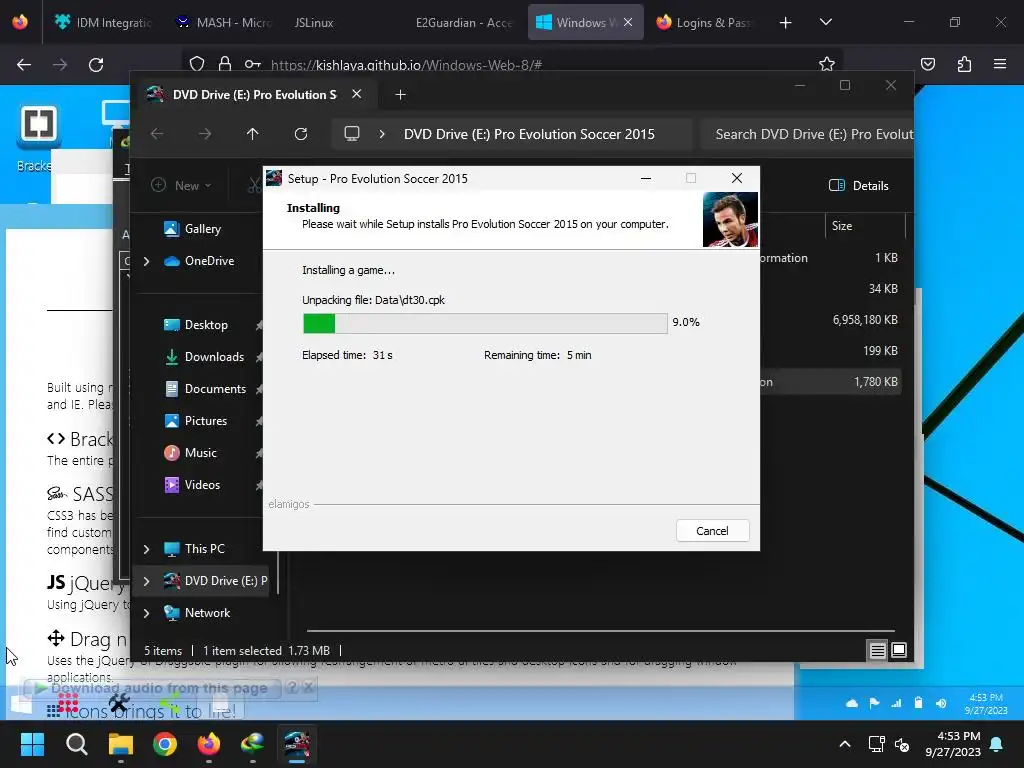1024x768 pixels.
Task: Expand the OneDrive tree node
Action: [x=146, y=261]
